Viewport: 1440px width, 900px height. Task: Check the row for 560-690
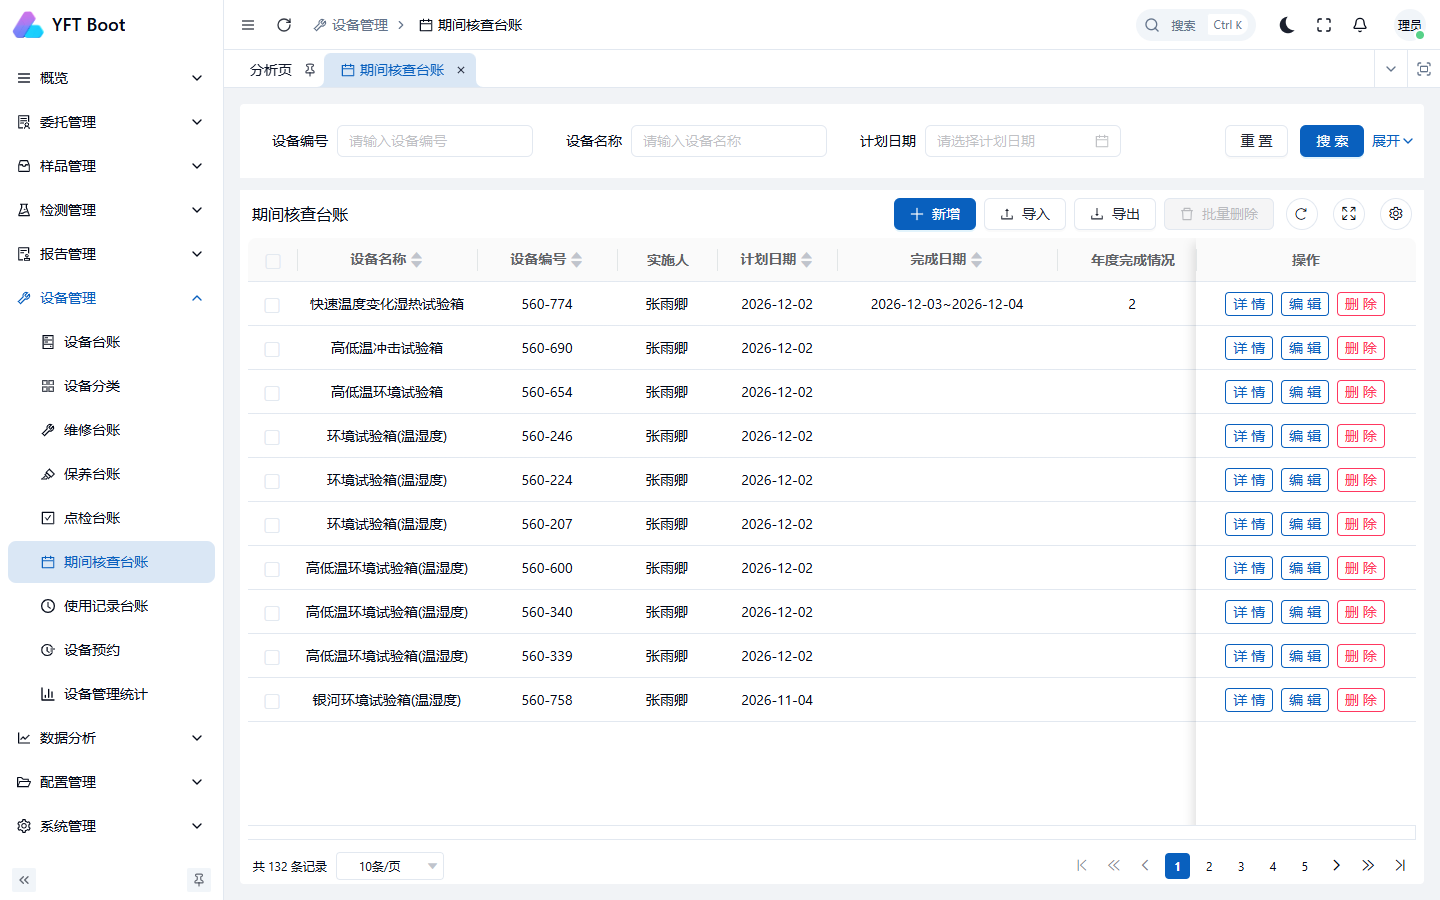pyautogui.click(x=272, y=349)
